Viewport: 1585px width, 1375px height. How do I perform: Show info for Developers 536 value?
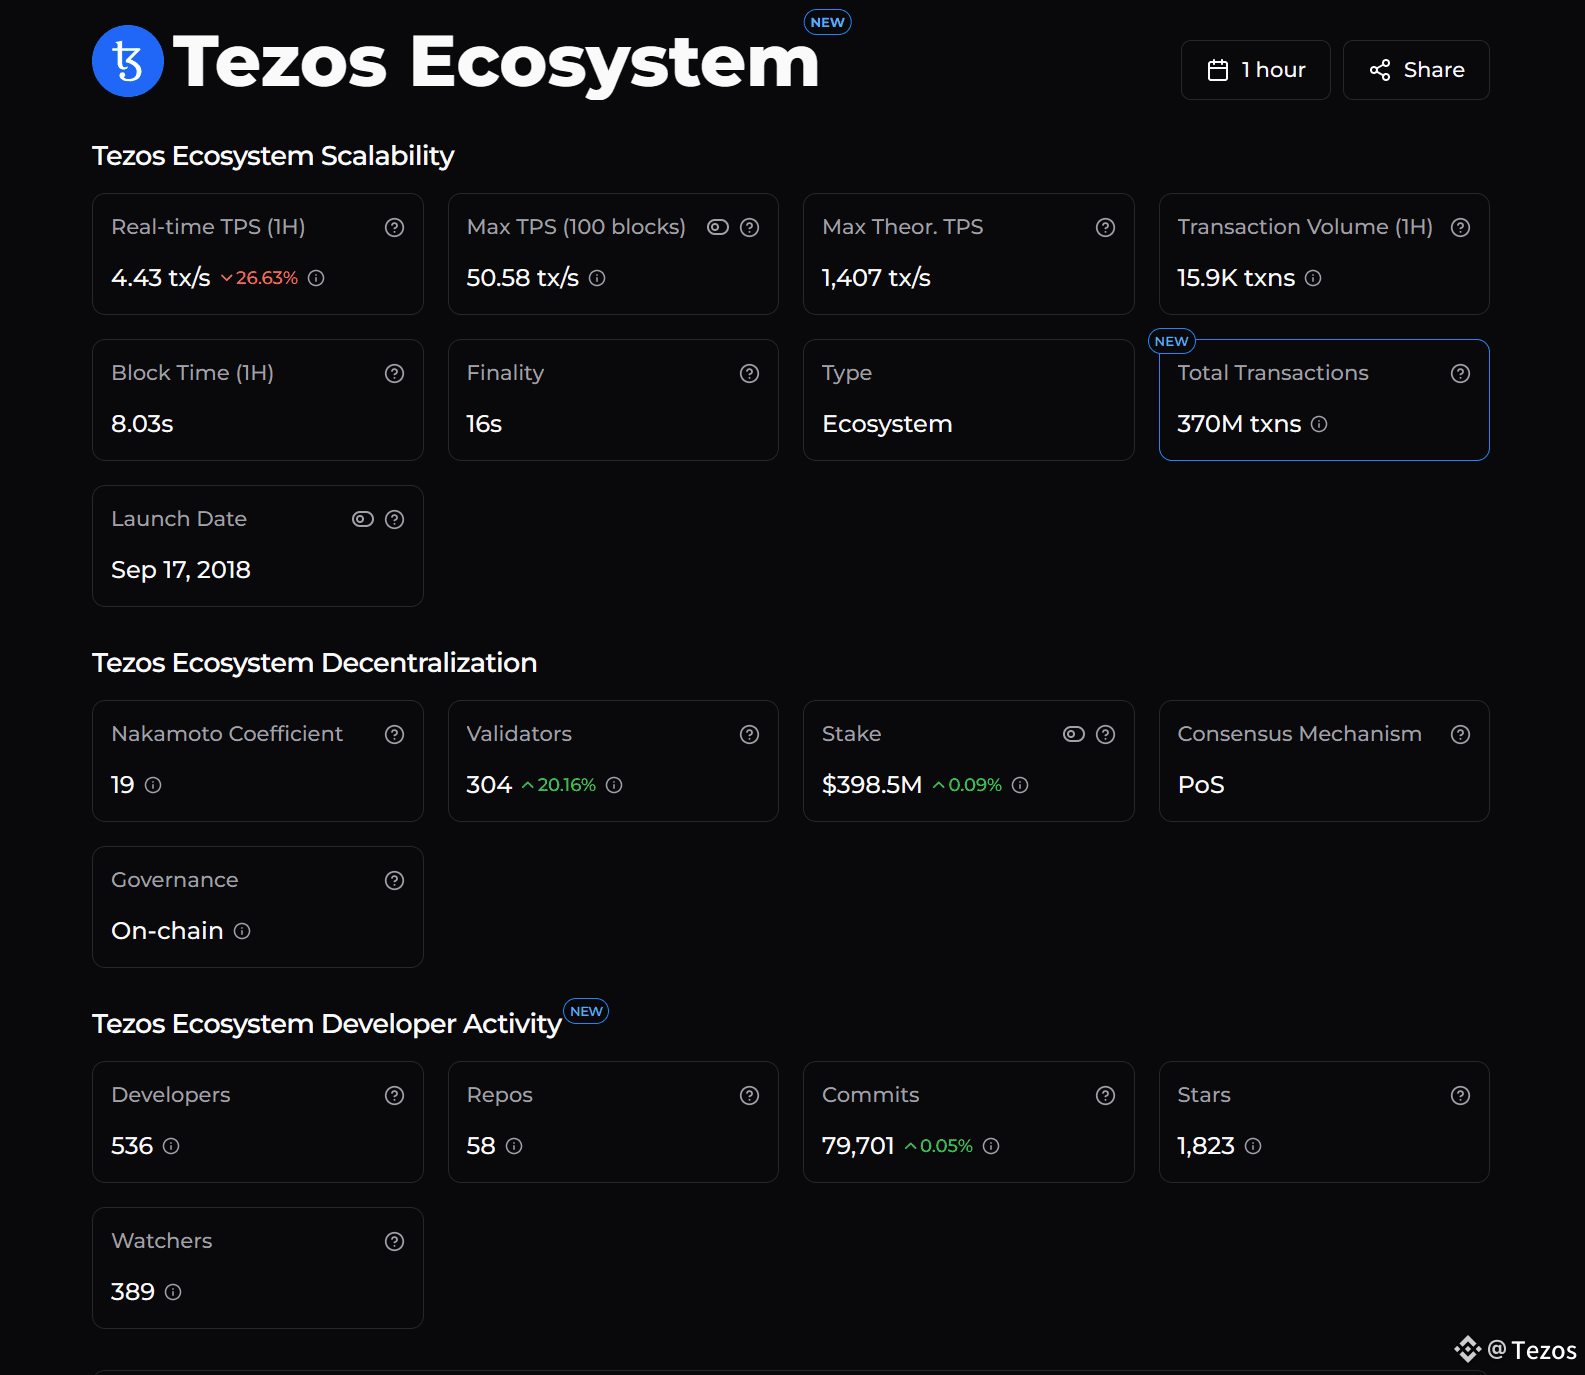point(171,1146)
